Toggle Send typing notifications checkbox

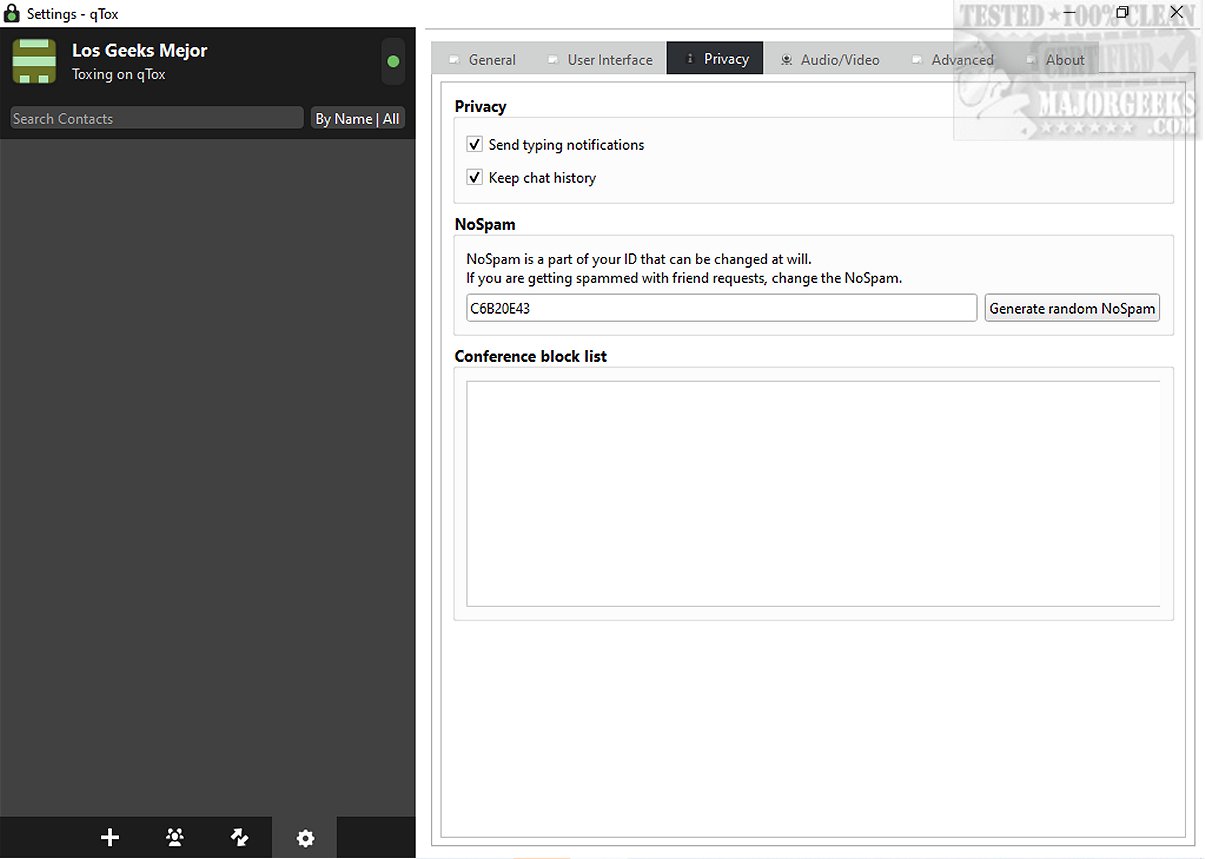click(x=475, y=145)
